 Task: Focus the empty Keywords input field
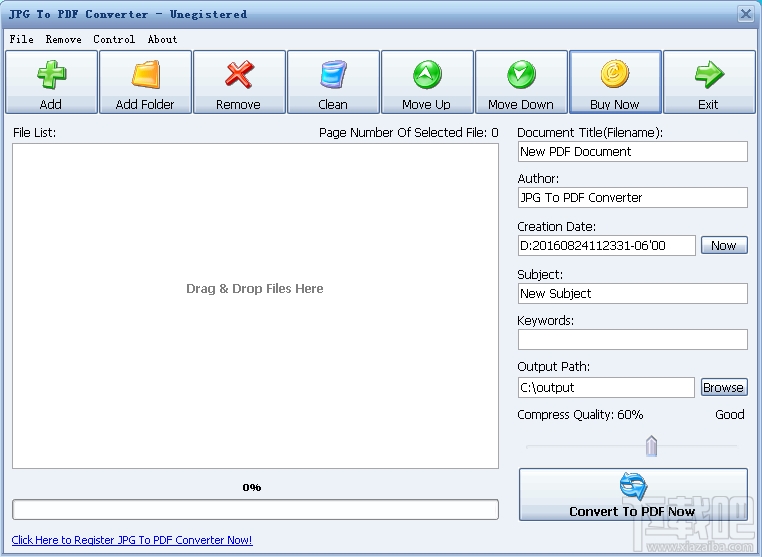633,339
